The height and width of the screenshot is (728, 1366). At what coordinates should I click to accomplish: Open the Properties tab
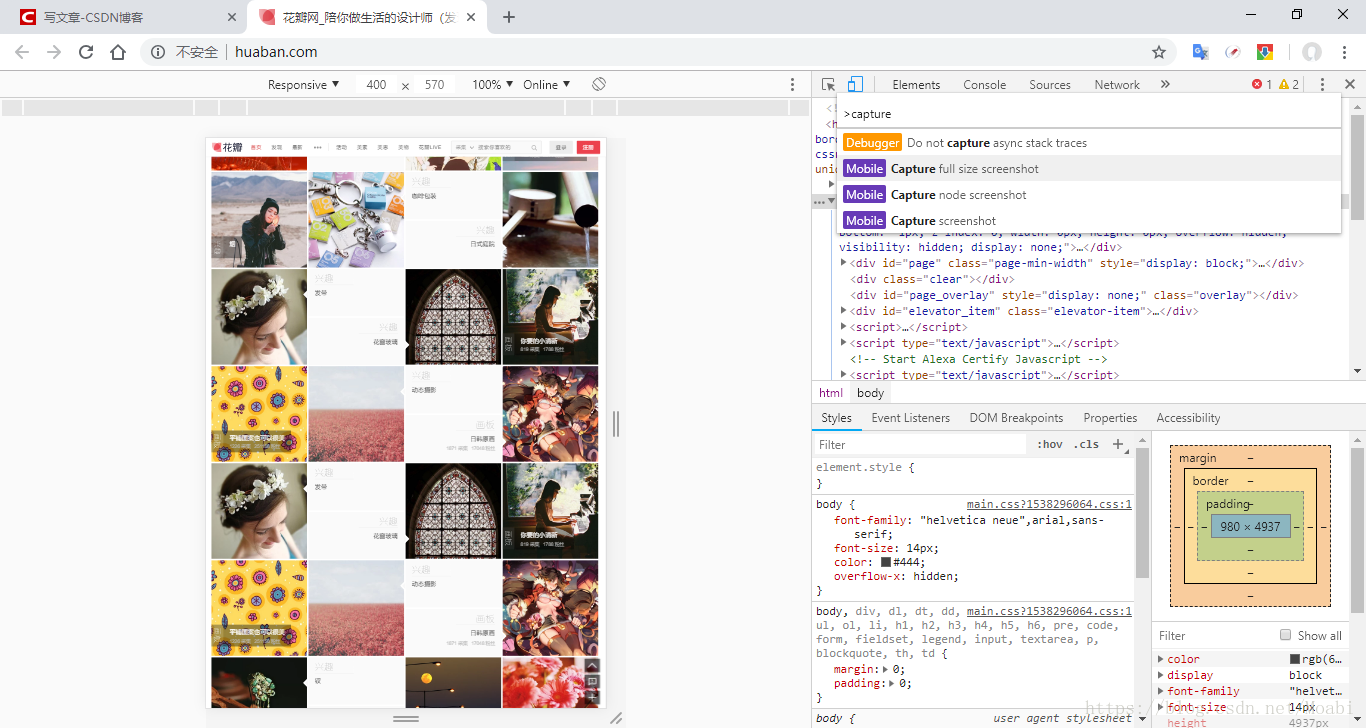tap(1110, 418)
